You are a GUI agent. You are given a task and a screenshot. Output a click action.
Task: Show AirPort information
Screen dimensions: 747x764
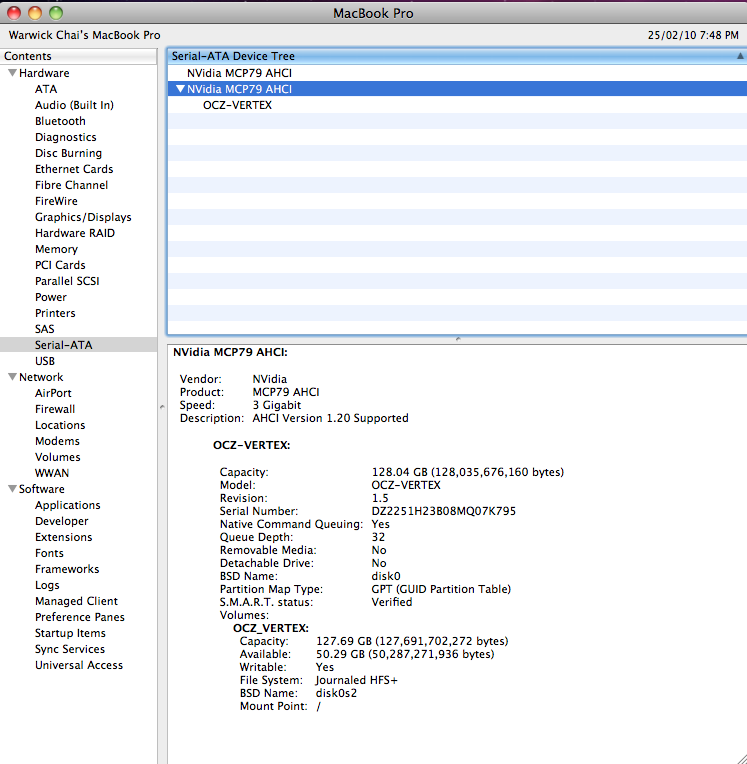(53, 393)
